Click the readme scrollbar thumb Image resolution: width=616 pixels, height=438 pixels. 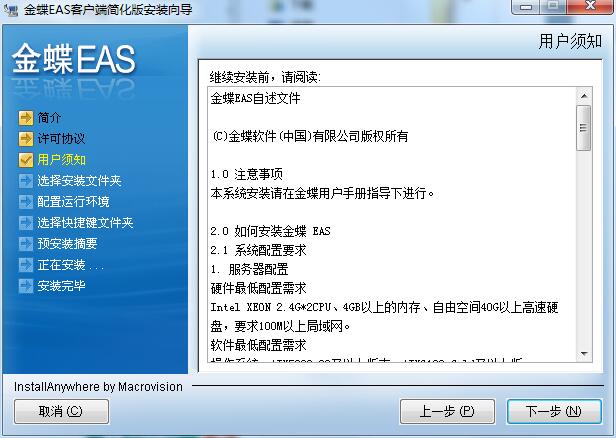pyautogui.click(x=584, y=128)
